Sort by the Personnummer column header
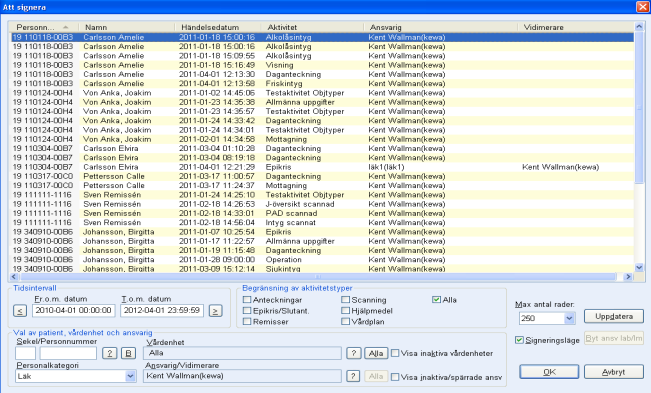Image resolution: width=651 pixels, height=393 pixels. pyautogui.click(x=43, y=27)
